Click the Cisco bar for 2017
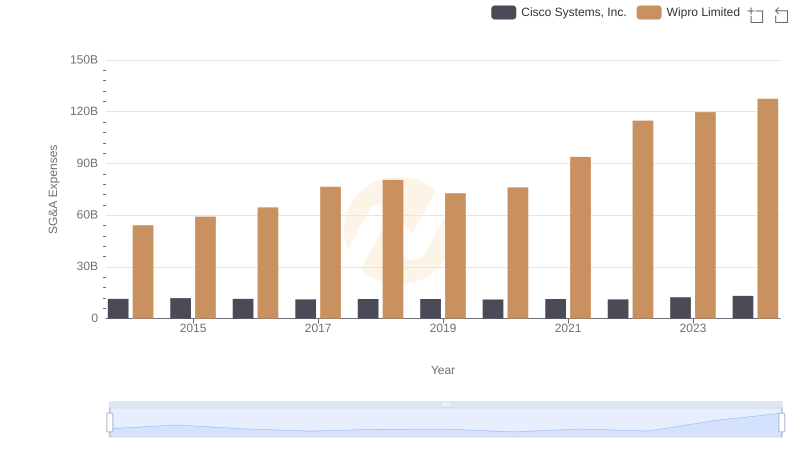Viewport: 800px width, 461px height. (x=306, y=309)
